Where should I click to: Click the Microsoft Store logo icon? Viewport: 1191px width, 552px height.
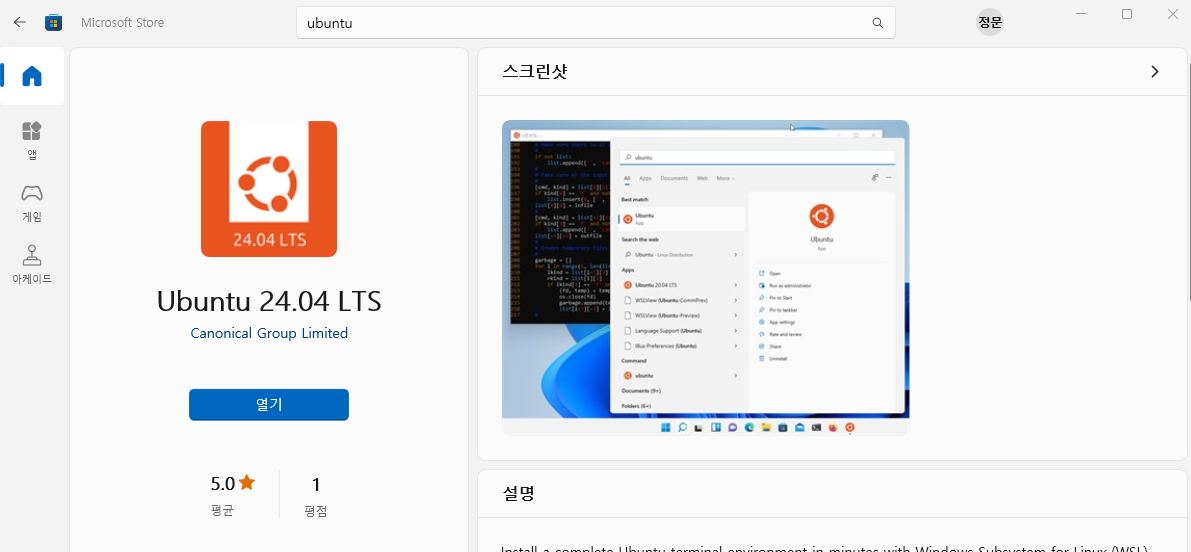point(54,22)
